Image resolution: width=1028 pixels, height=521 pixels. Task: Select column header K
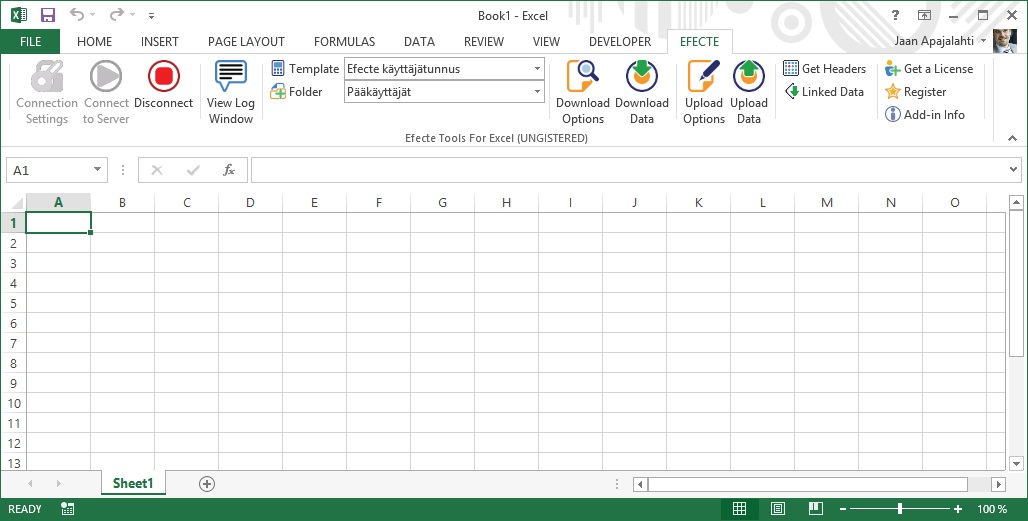click(698, 203)
